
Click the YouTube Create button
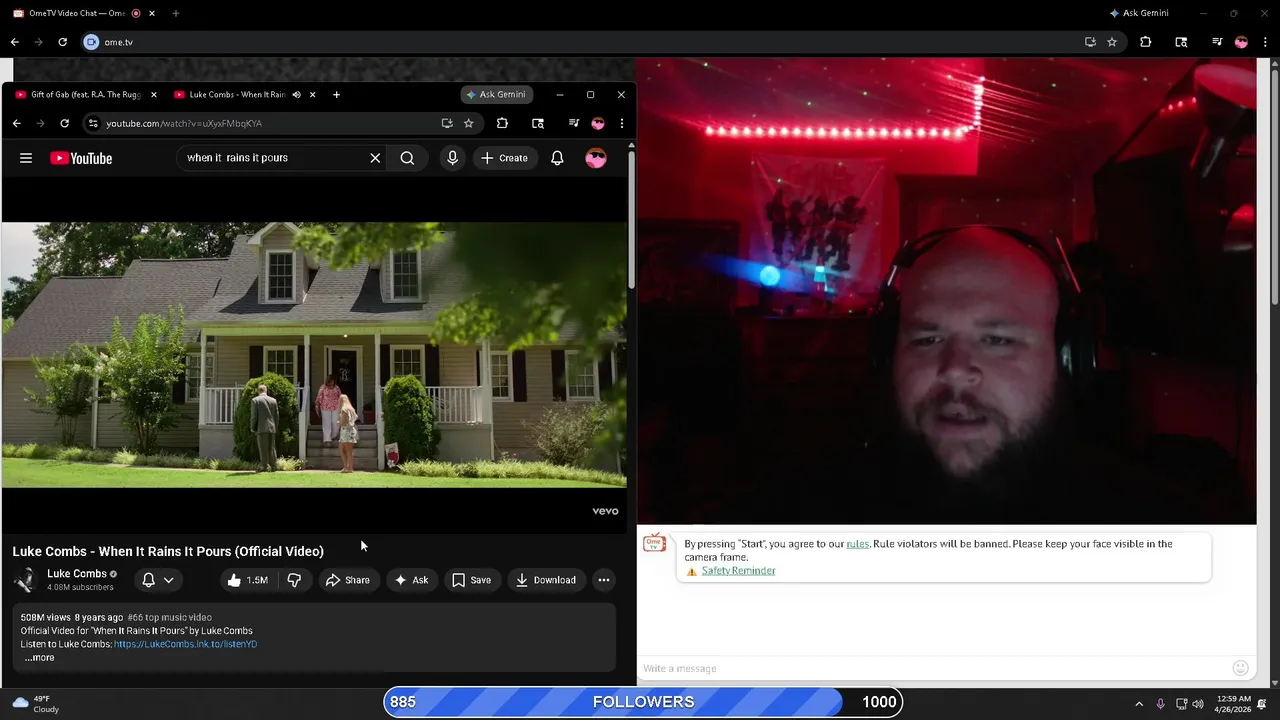pos(503,158)
